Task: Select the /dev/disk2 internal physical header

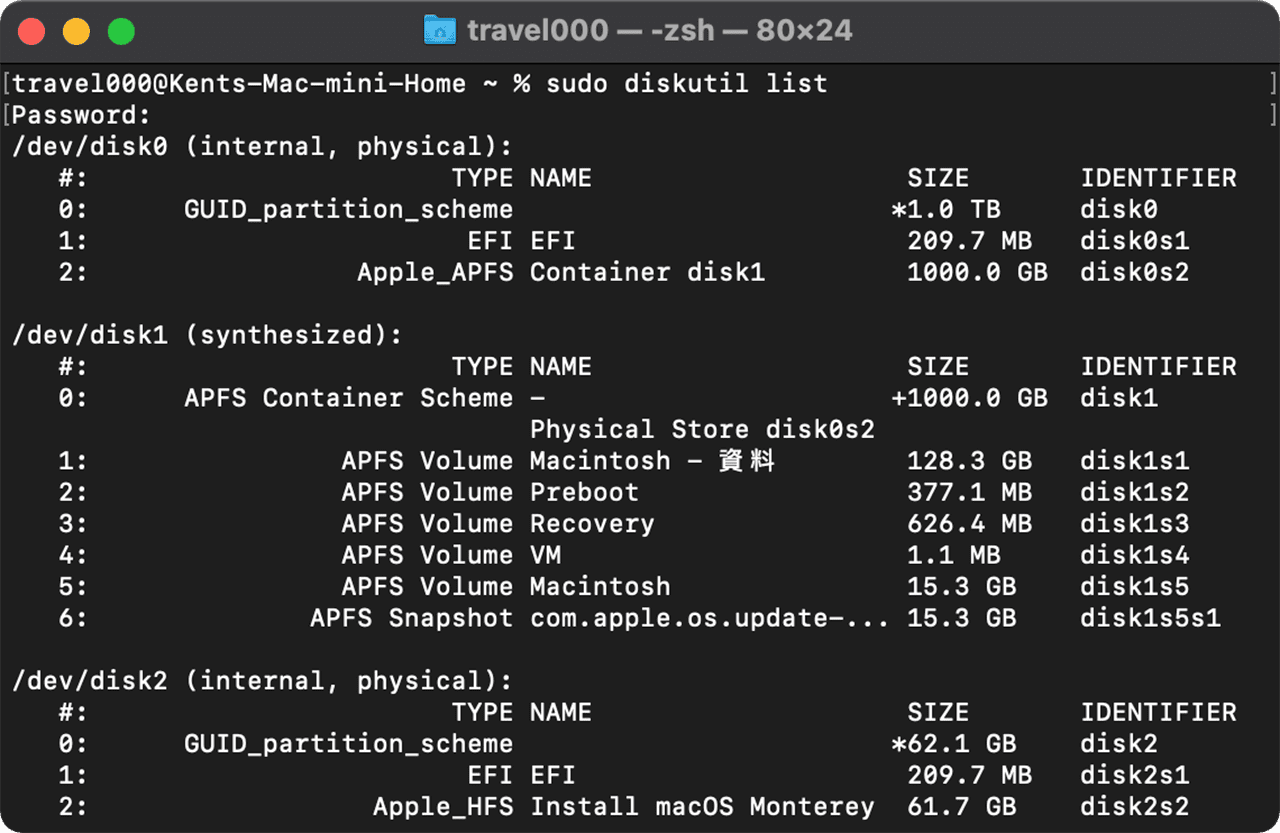Action: 262,680
